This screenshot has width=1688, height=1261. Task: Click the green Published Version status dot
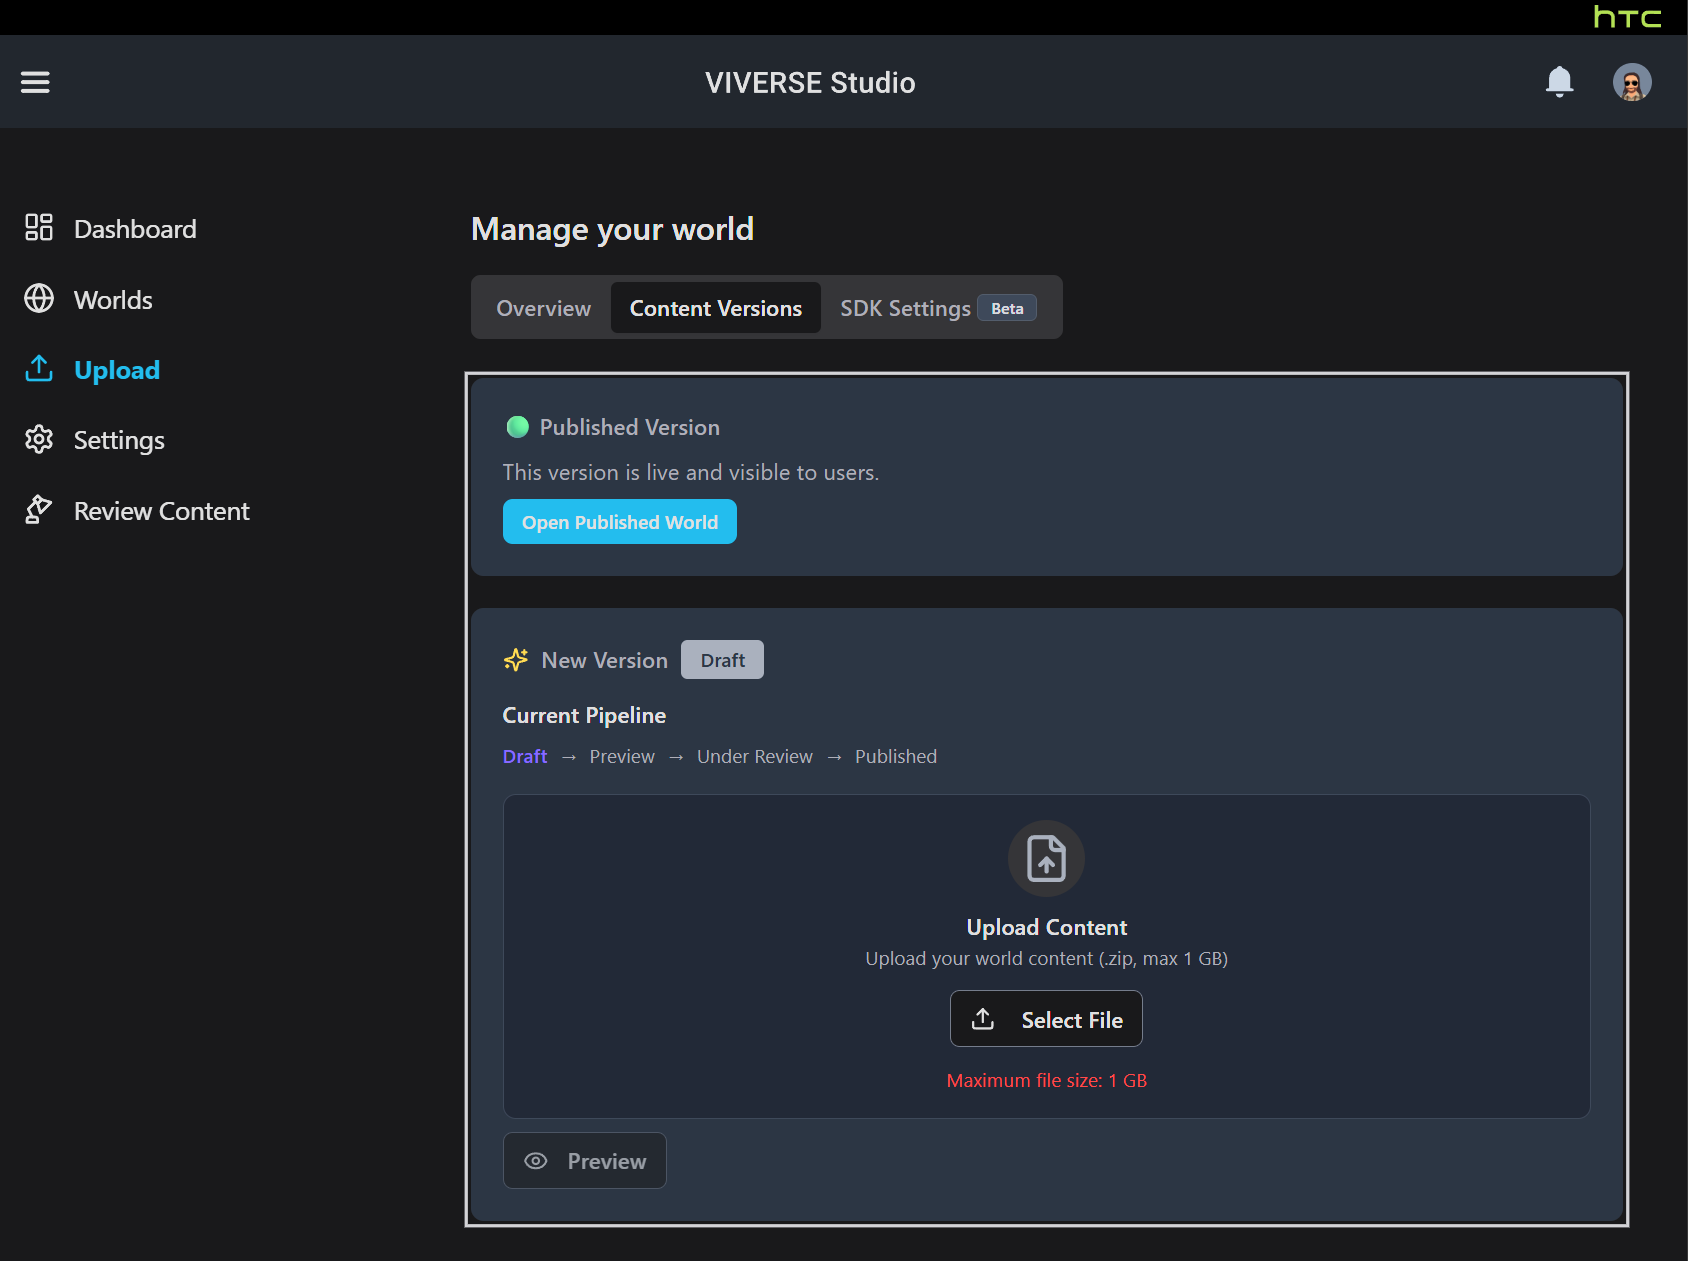(518, 427)
